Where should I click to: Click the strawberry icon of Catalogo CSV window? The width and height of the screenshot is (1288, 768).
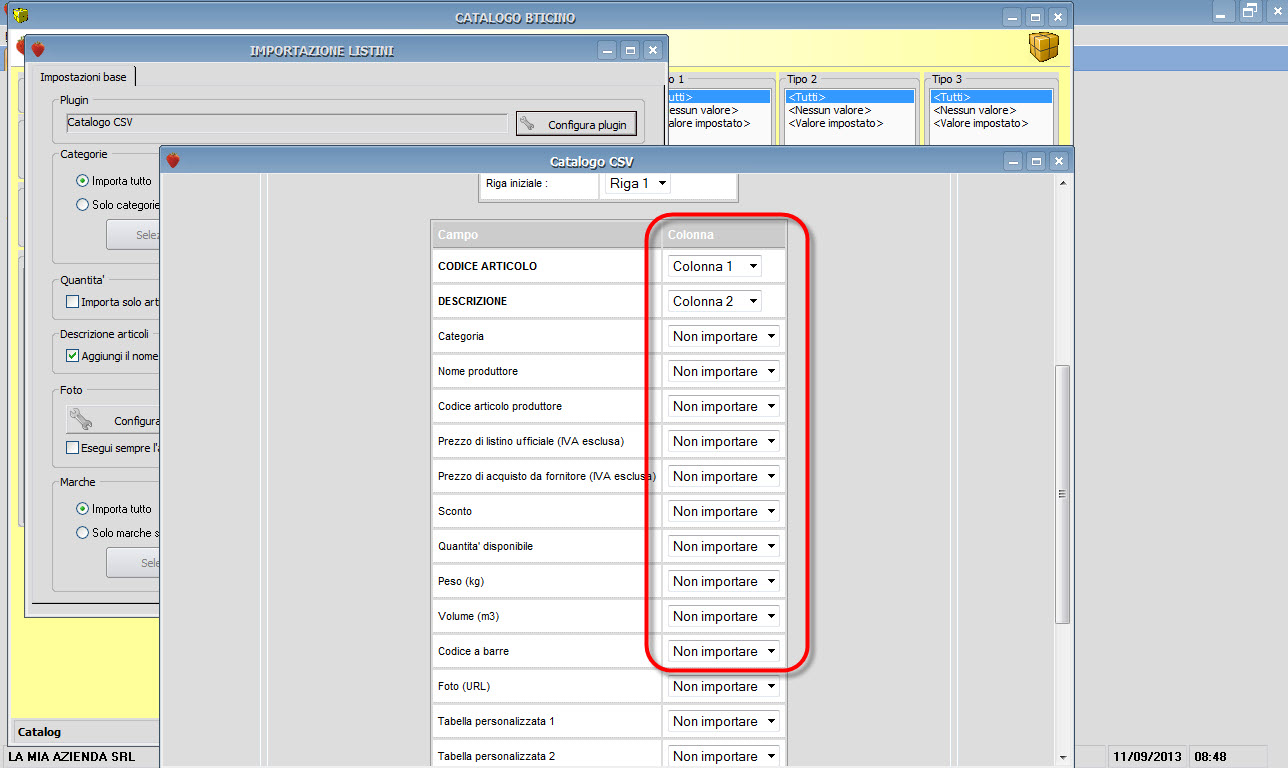point(173,160)
